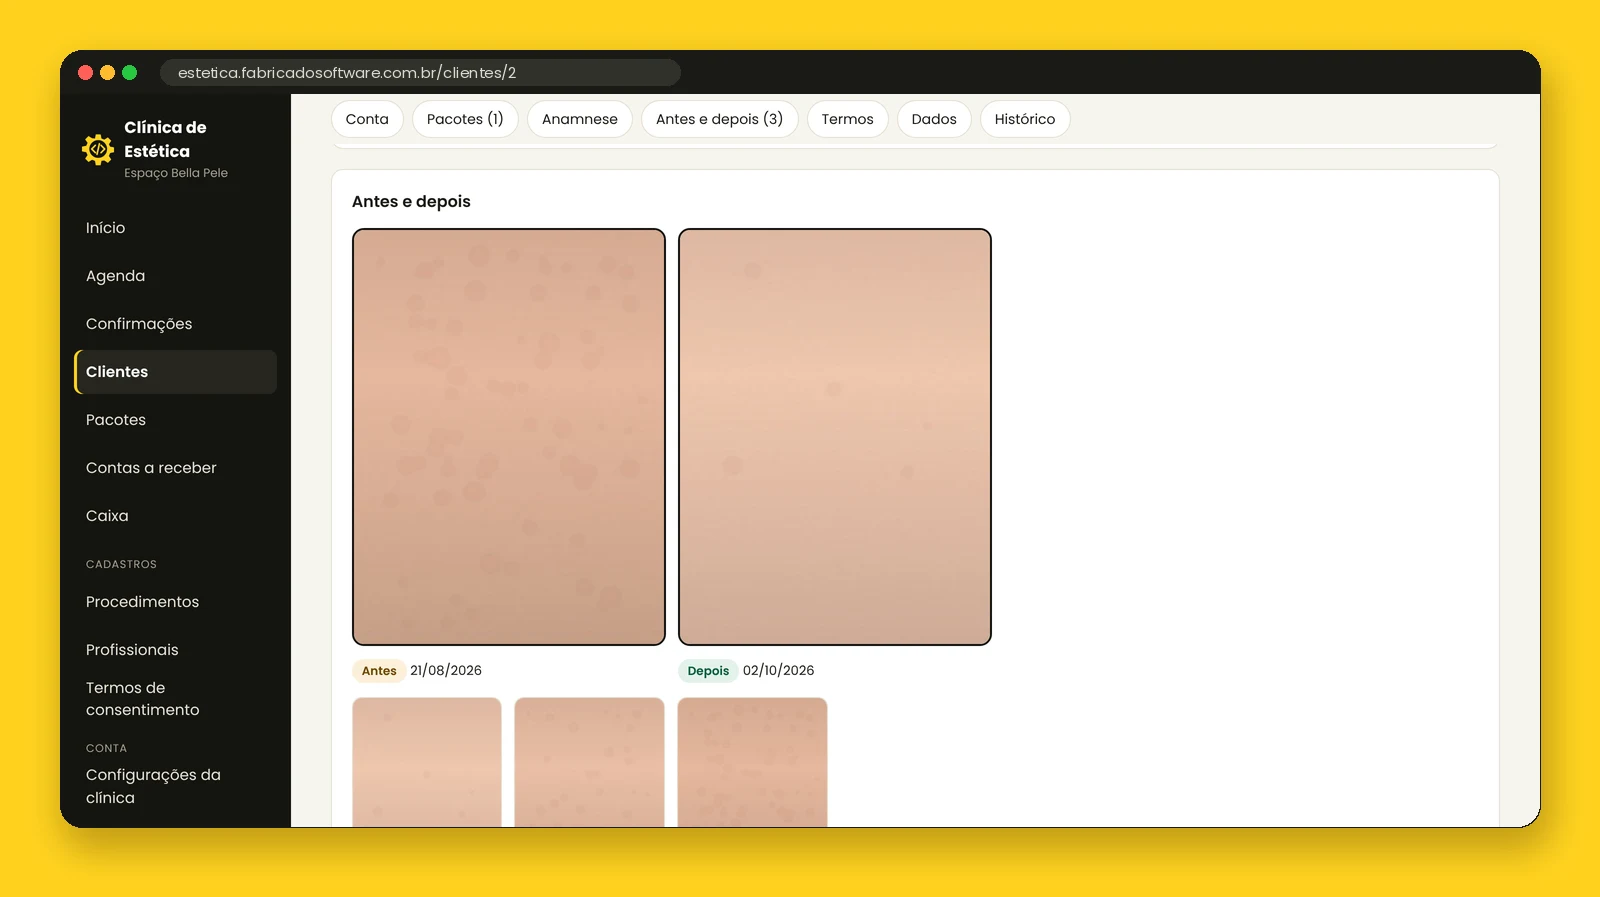Click the large Antes photo dated 21/08/2026

pos(509,437)
